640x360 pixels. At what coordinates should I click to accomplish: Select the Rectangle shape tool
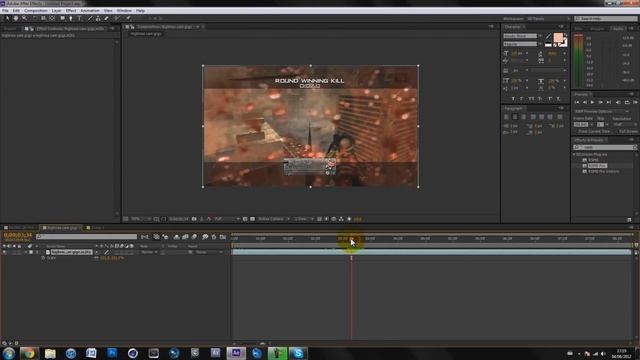[x=62, y=18]
